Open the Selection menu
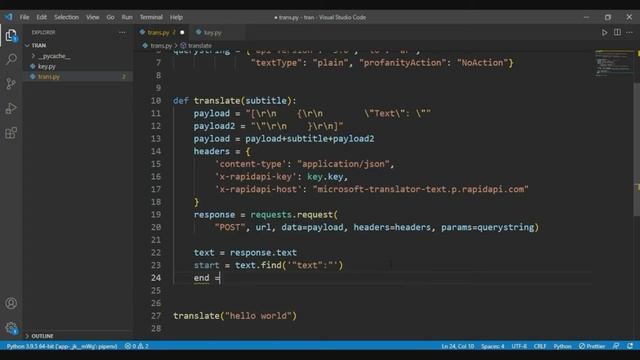 click(66, 17)
